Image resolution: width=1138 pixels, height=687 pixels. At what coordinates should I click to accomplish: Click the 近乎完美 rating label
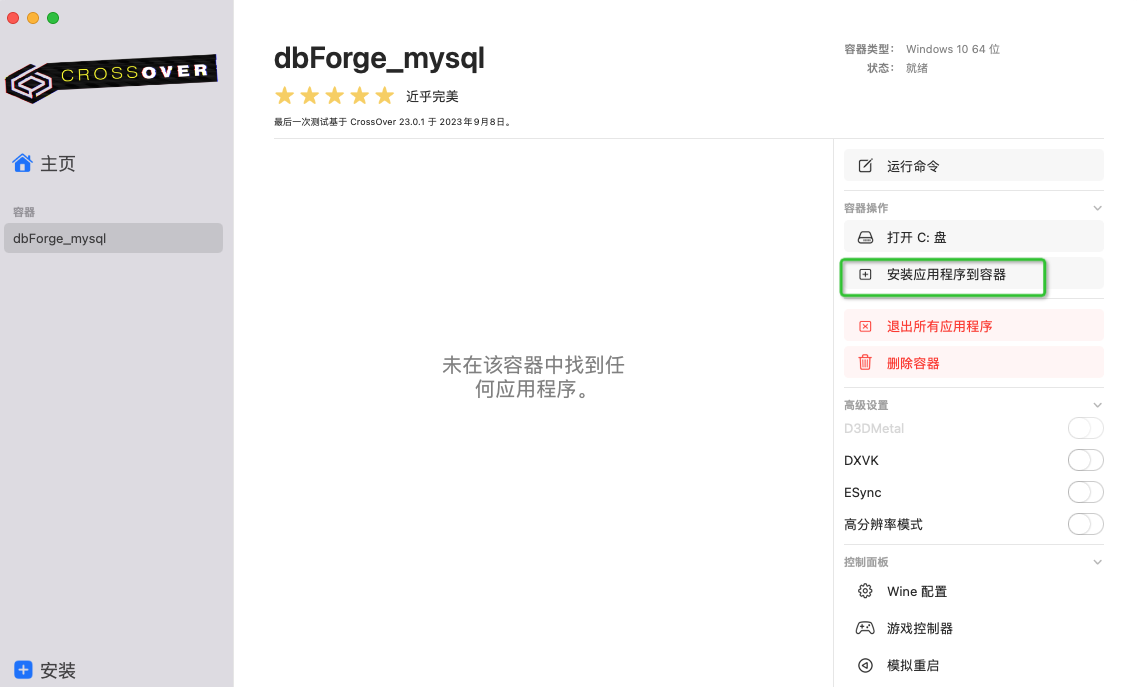[x=432, y=96]
